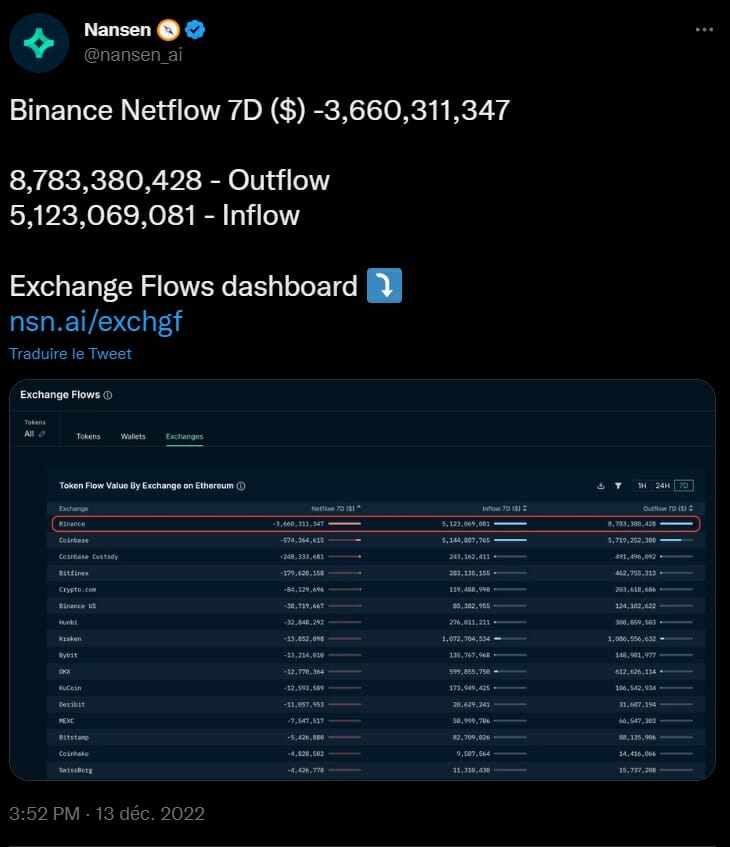Click the compass badge beside Nansen
The image size is (730, 847).
click(169, 30)
